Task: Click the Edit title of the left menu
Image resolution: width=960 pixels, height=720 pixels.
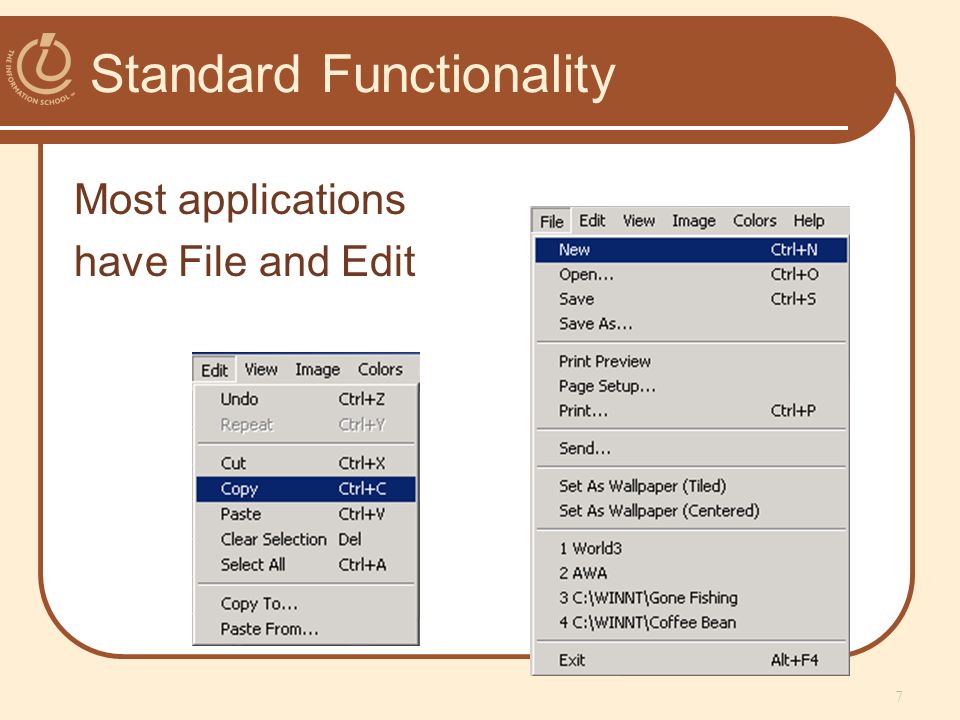Action: 214,370
